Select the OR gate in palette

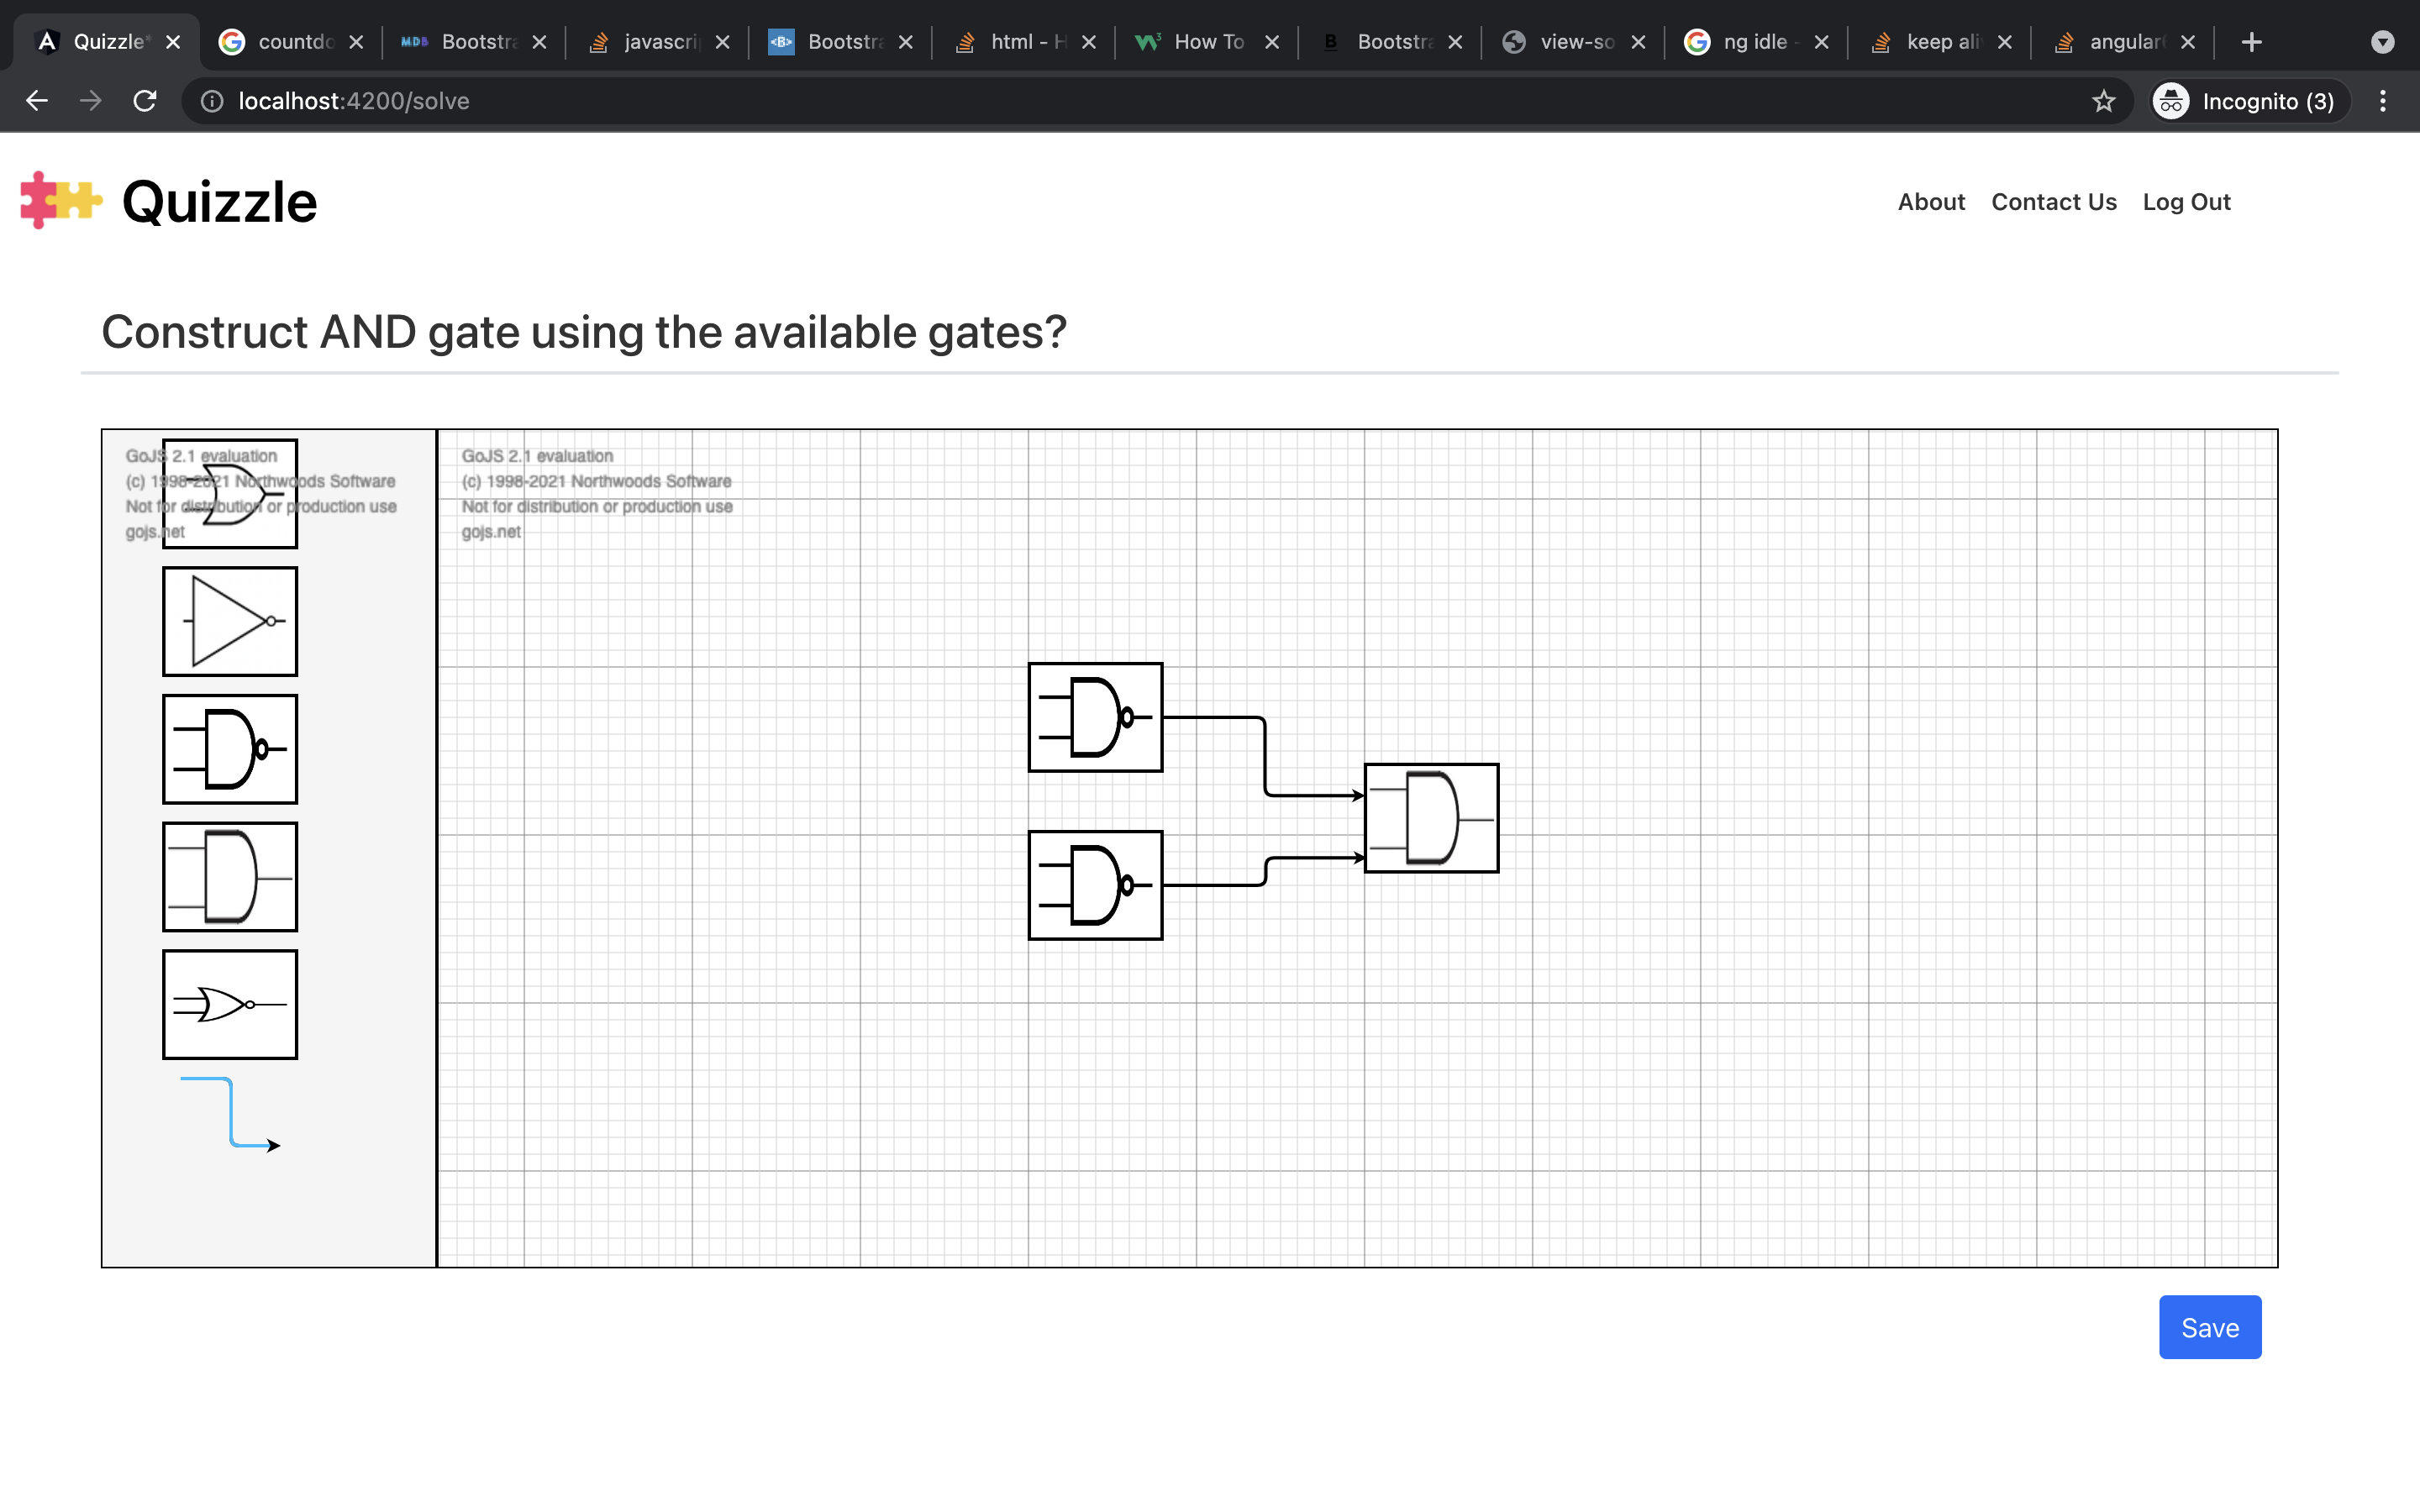click(x=229, y=494)
